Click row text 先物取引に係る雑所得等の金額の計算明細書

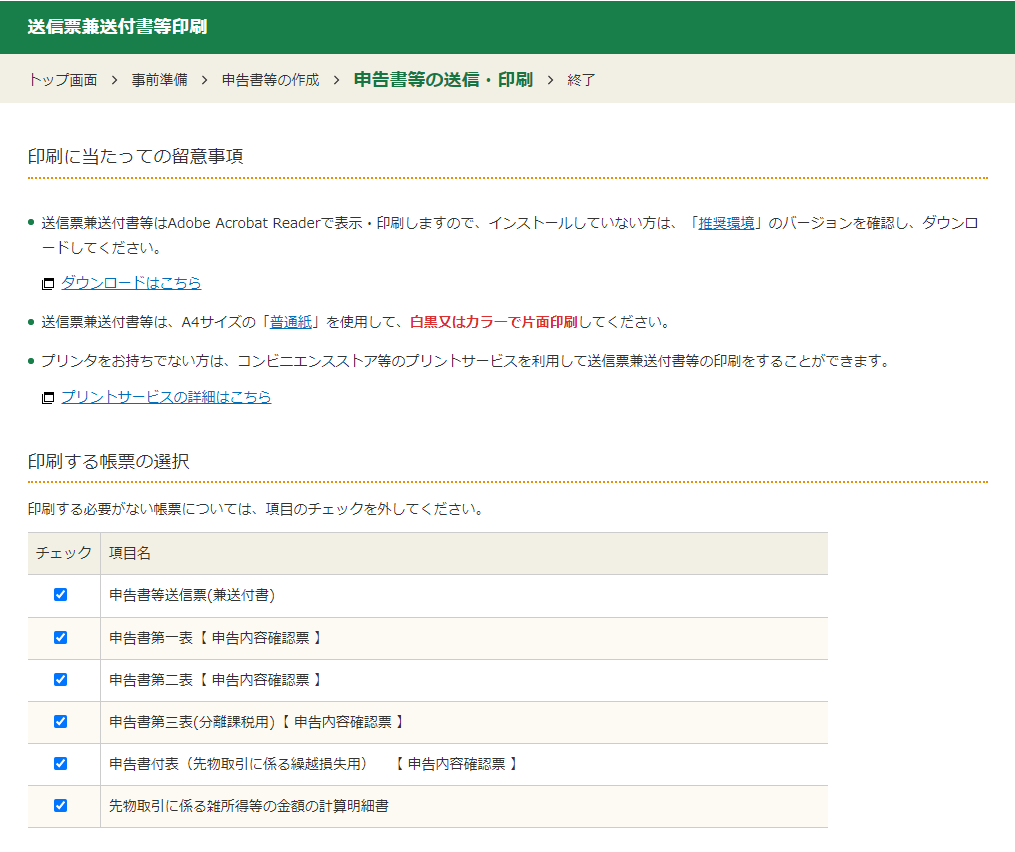pyautogui.click(x=249, y=806)
